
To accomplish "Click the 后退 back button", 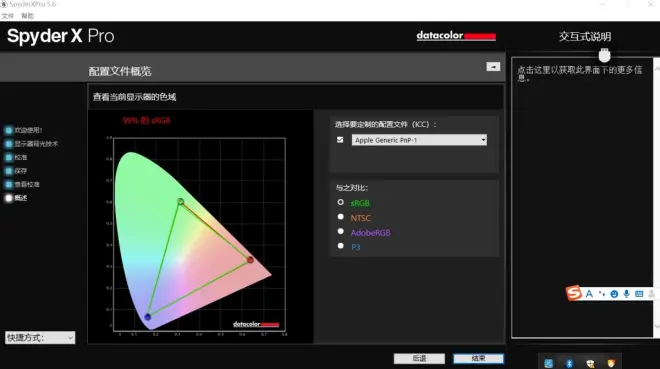I will [x=419, y=358].
